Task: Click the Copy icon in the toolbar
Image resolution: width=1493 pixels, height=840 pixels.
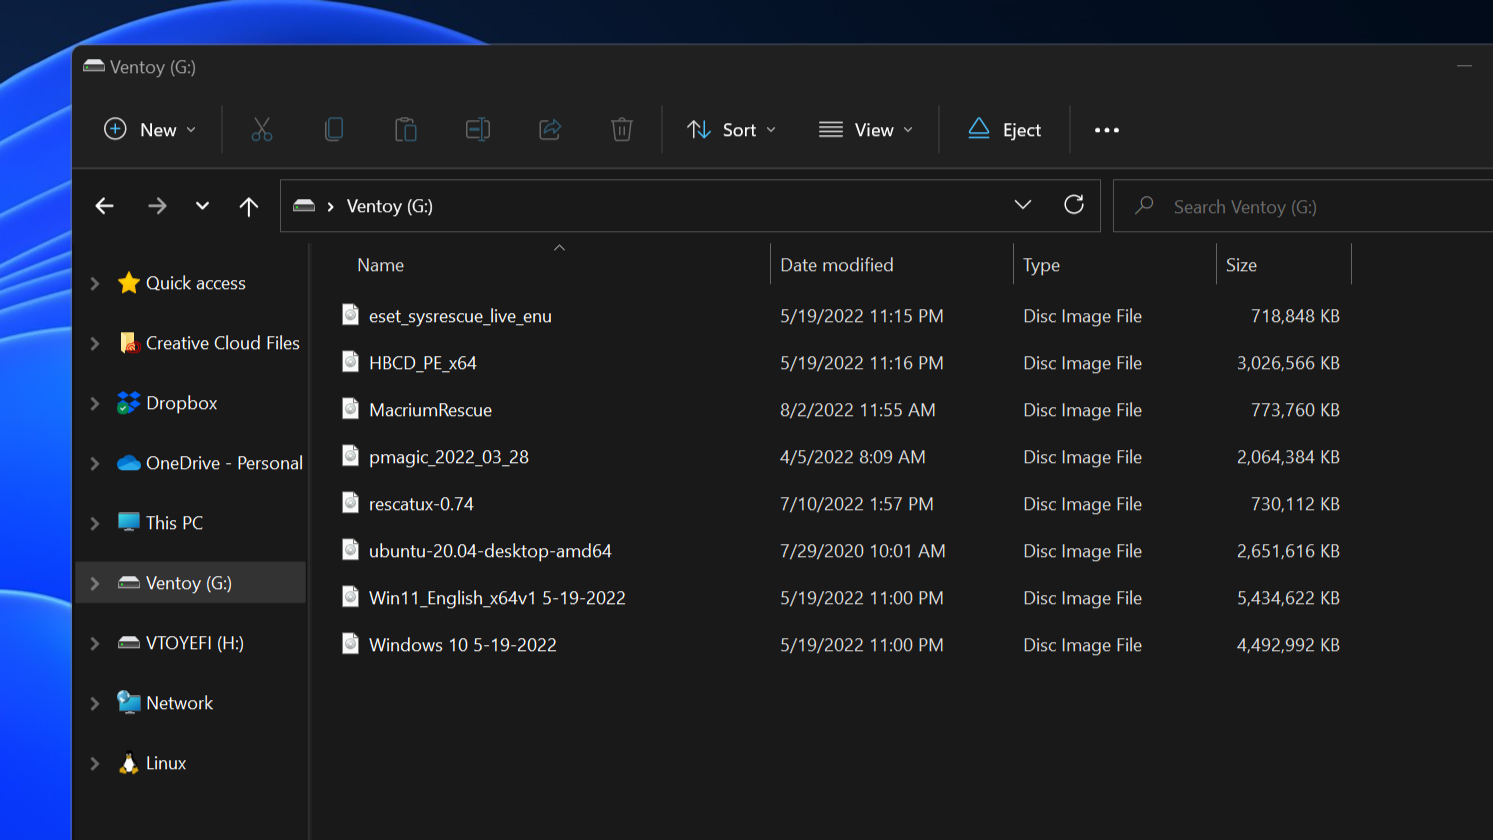Action: (333, 129)
